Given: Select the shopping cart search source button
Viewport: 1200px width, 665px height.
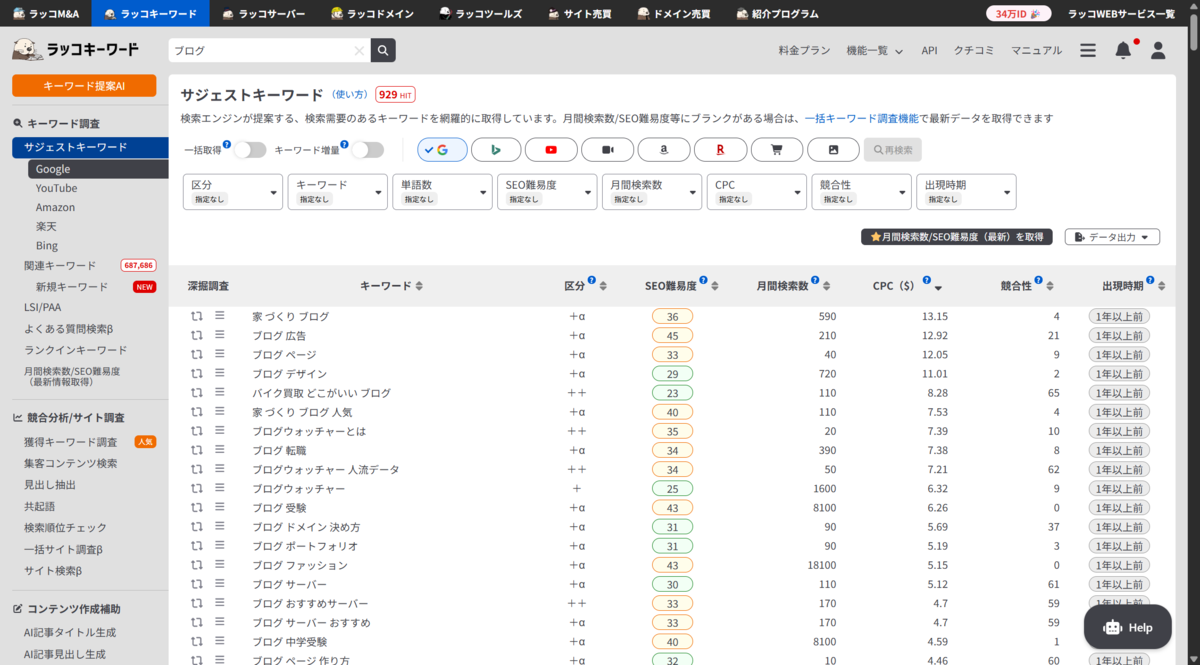Looking at the screenshot, I should click(x=777, y=150).
